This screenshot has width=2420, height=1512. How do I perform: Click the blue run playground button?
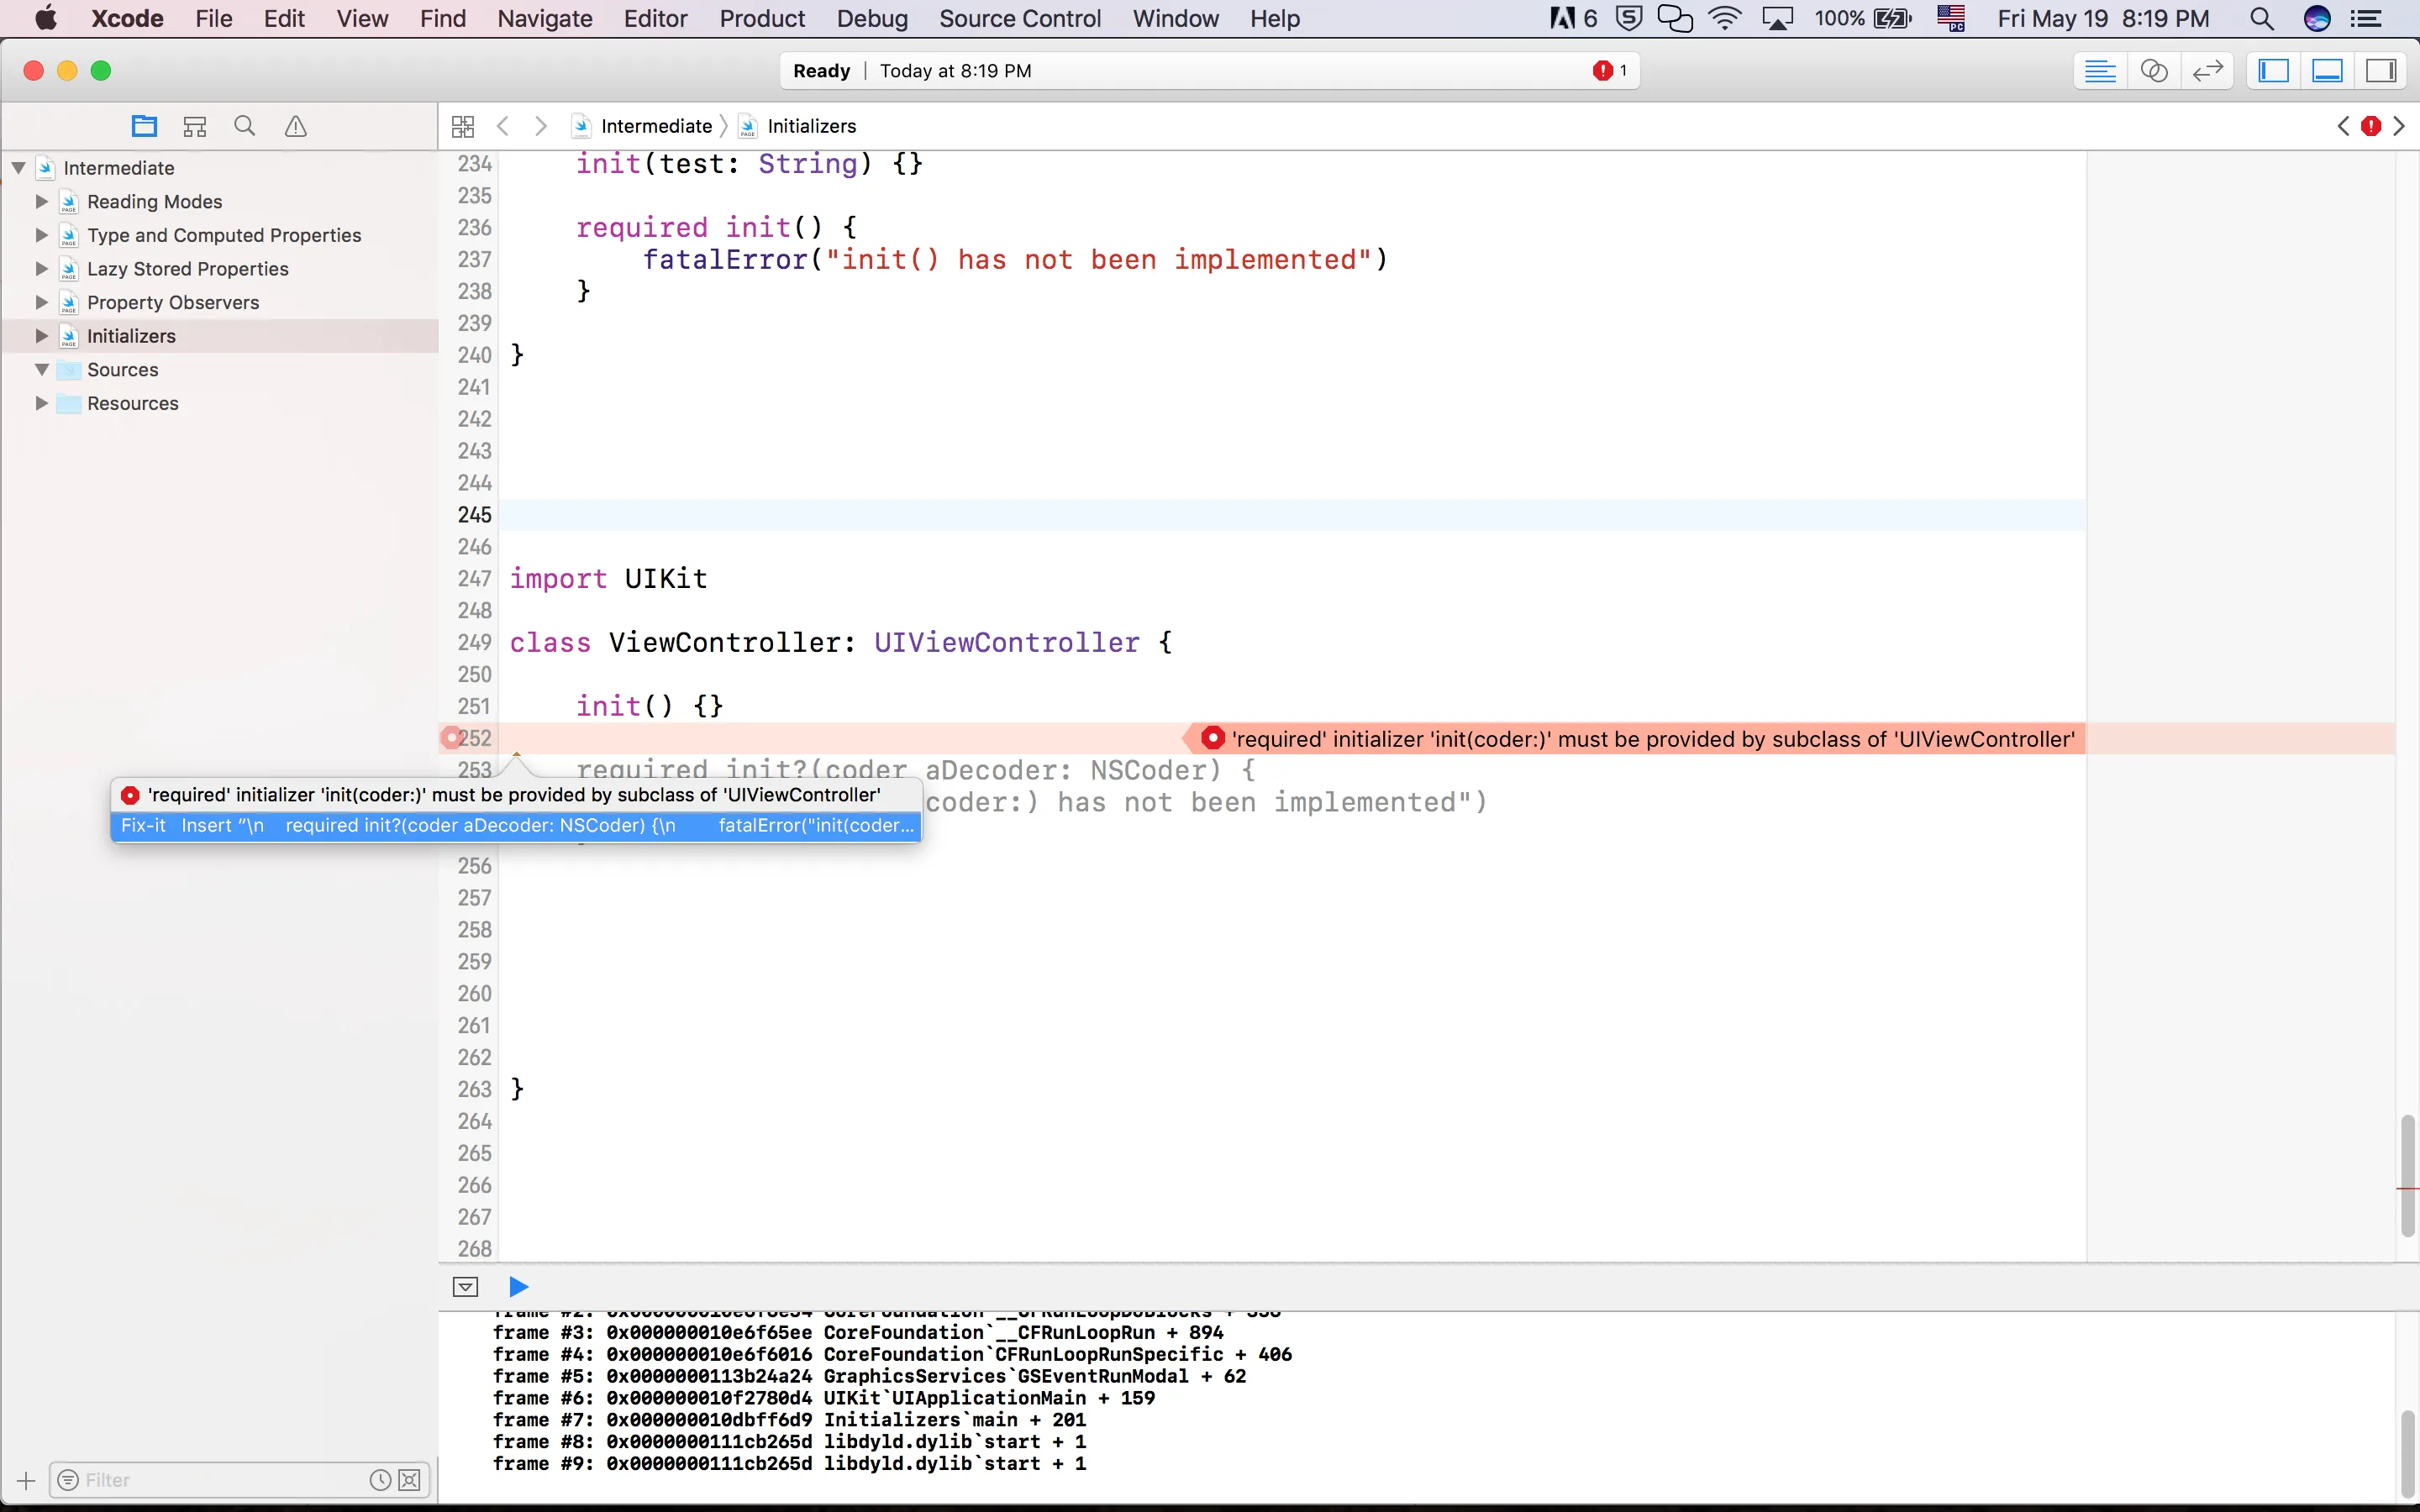[x=518, y=1286]
